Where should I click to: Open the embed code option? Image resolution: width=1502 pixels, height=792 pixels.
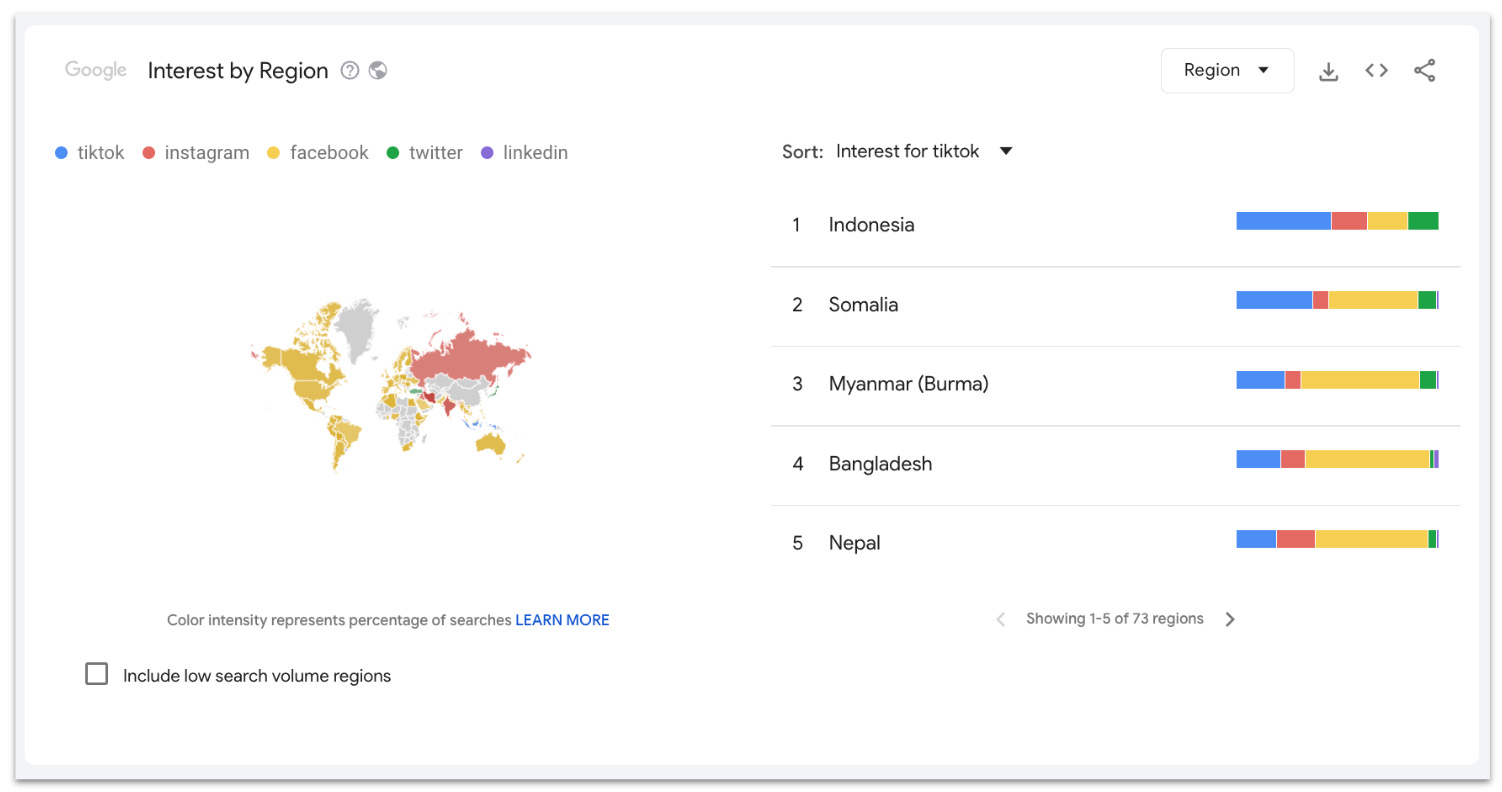click(1377, 71)
